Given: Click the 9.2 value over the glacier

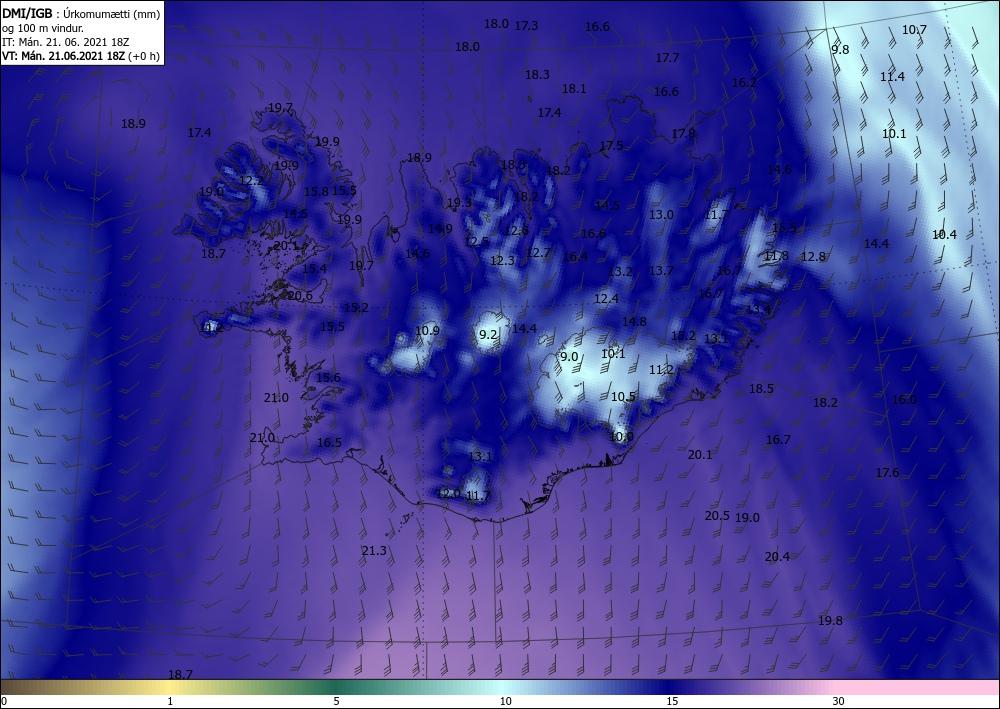Looking at the screenshot, I should coord(488,334).
